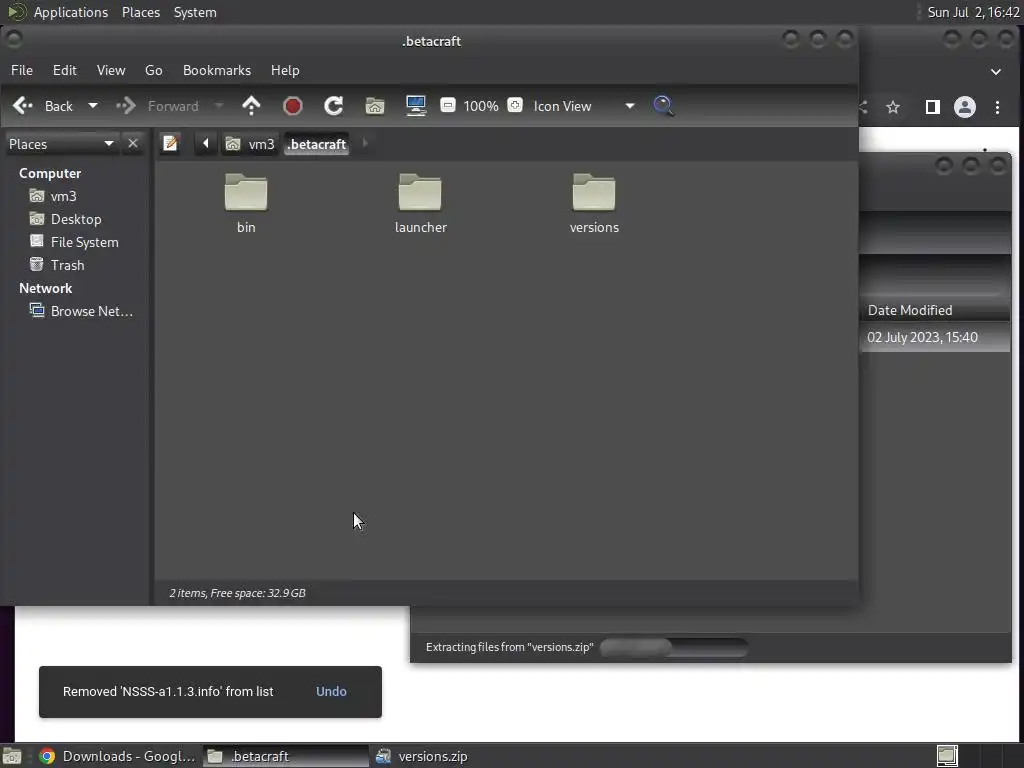Reload the current folder

334,106
